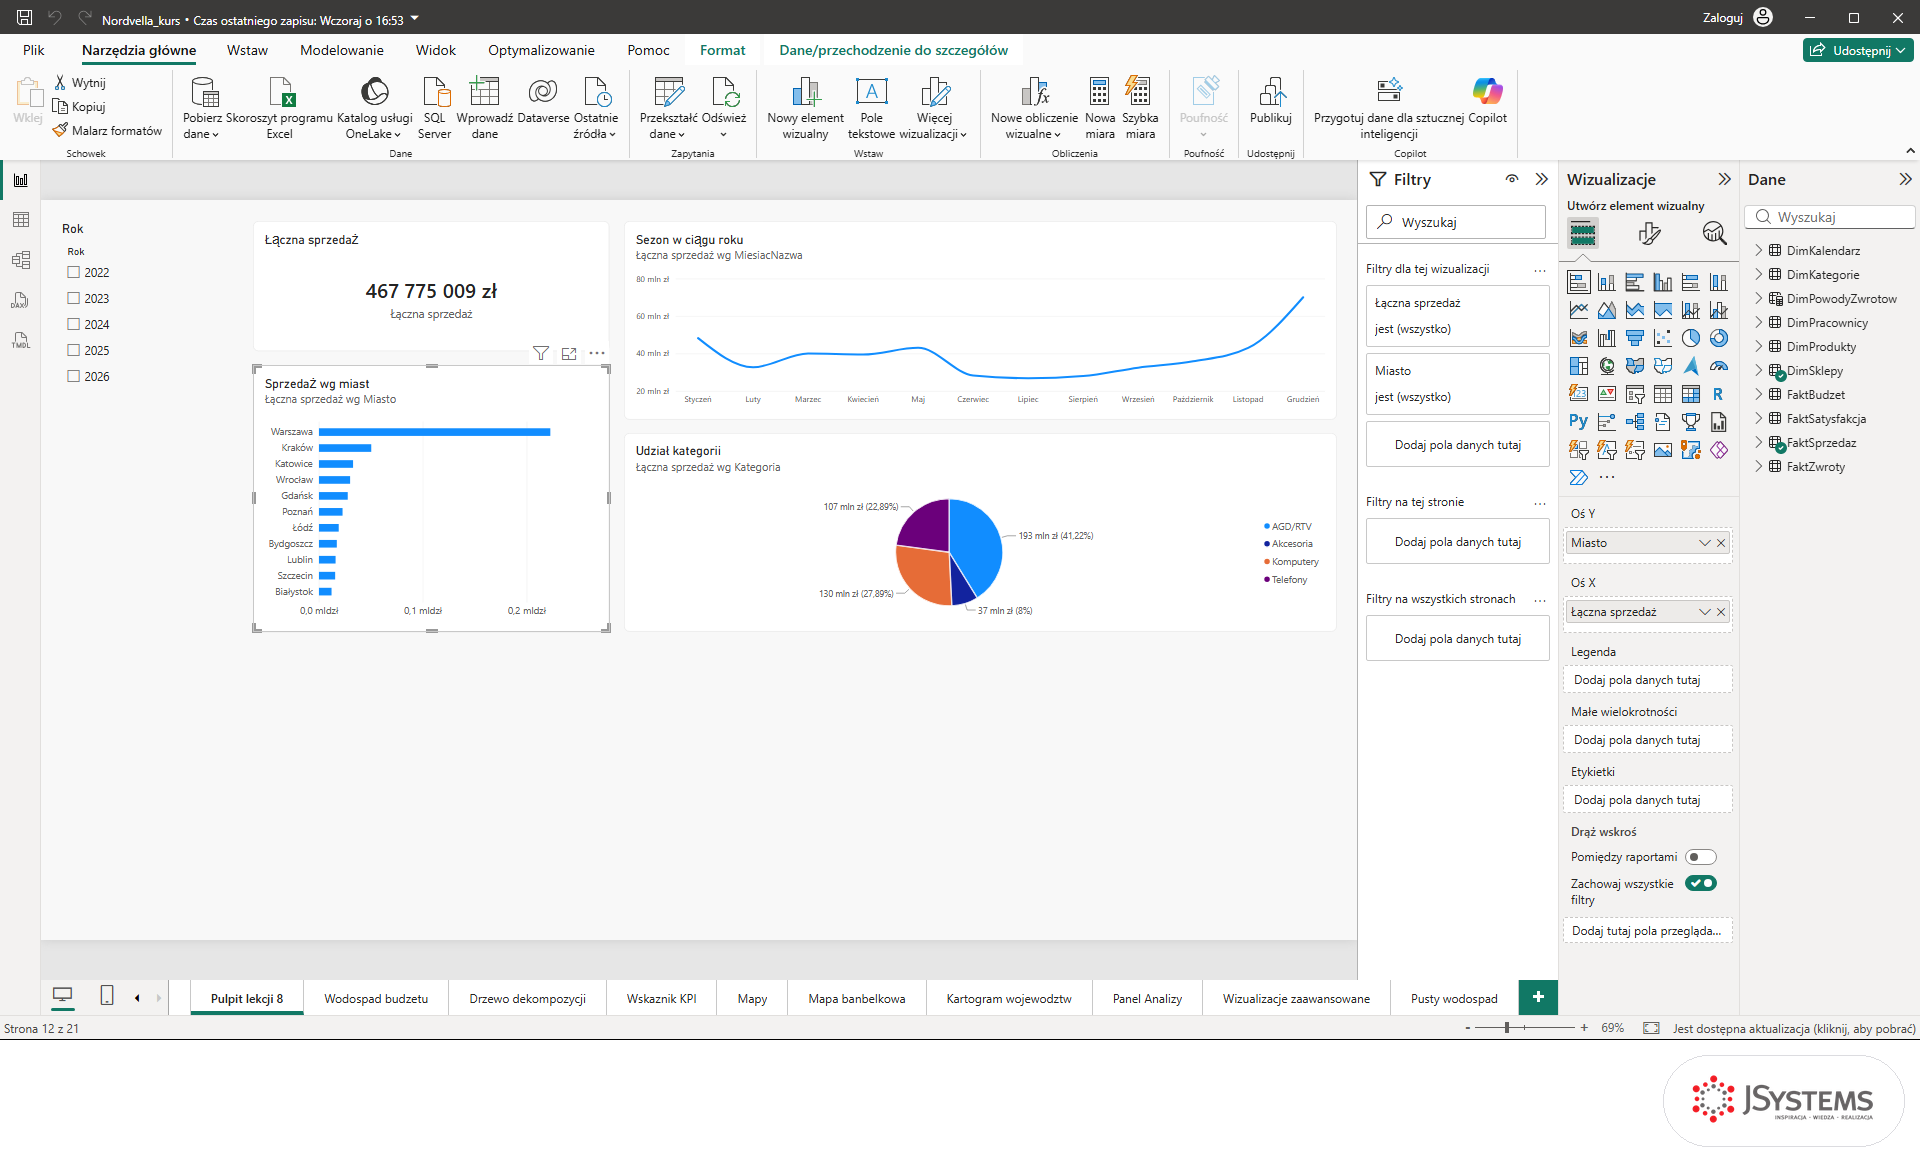
Task: Open the Plik menu
Action: point(34,50)
